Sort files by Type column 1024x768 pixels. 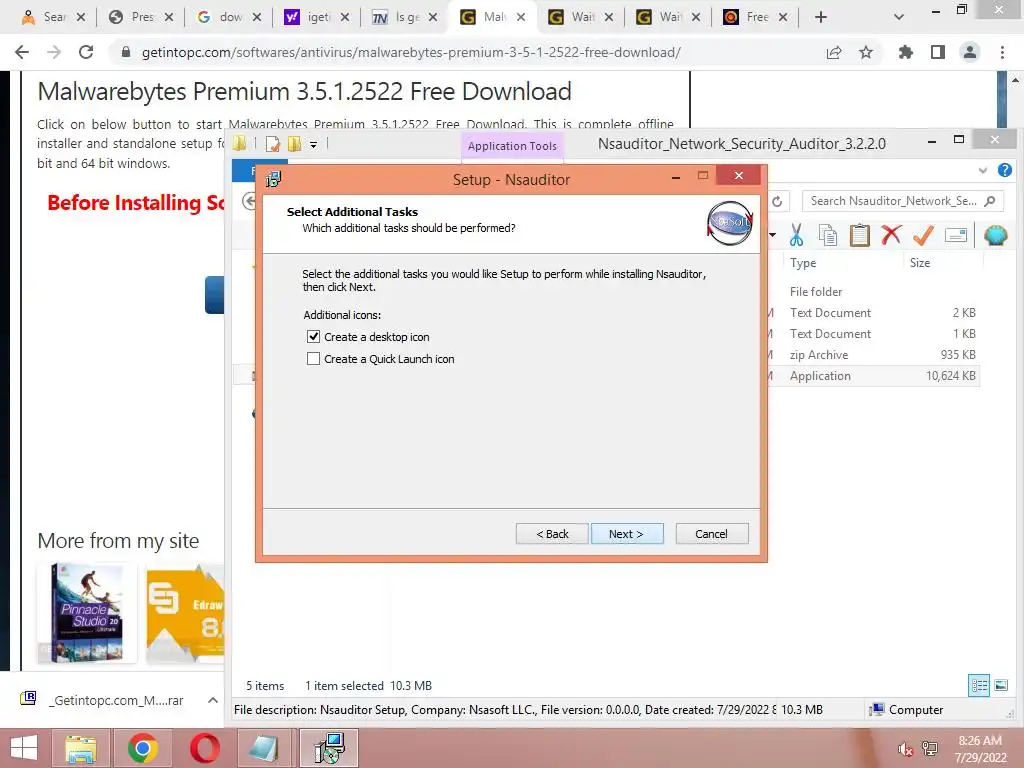[803, 263]
